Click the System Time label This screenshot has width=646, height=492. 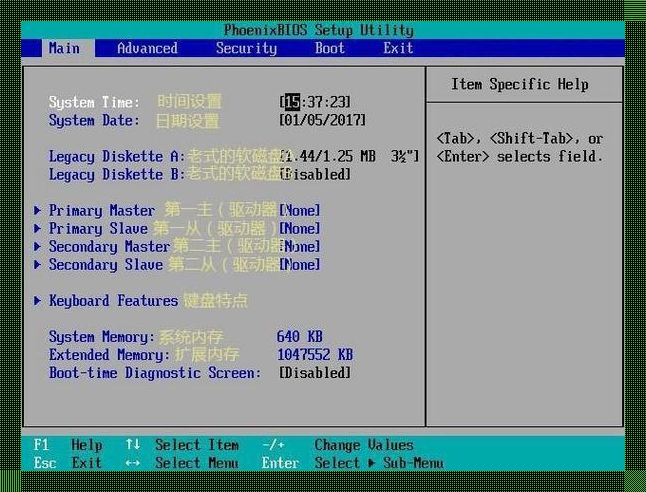tap(94, 102)
